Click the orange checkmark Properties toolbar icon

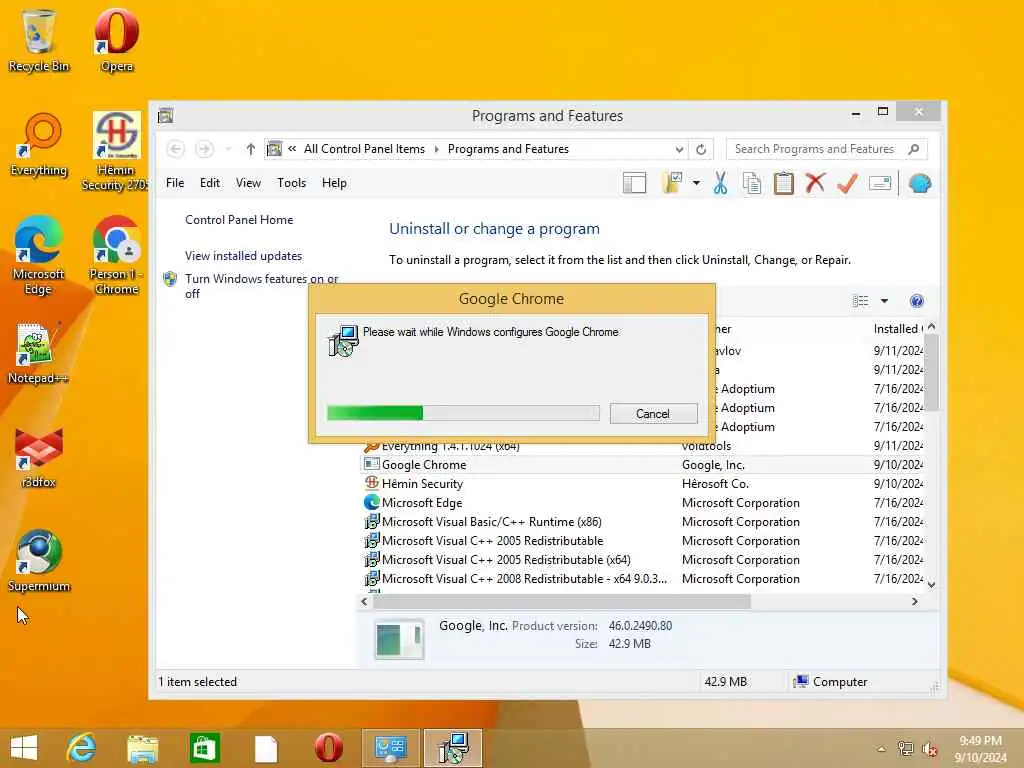[847, 183]
